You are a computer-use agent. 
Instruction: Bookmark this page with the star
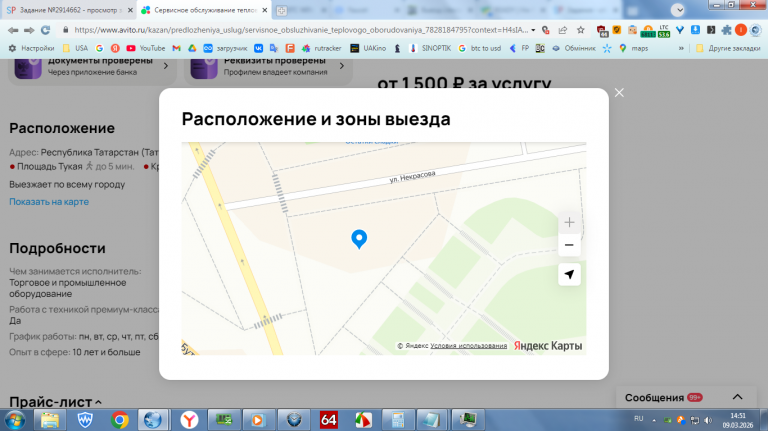point(580,30)
